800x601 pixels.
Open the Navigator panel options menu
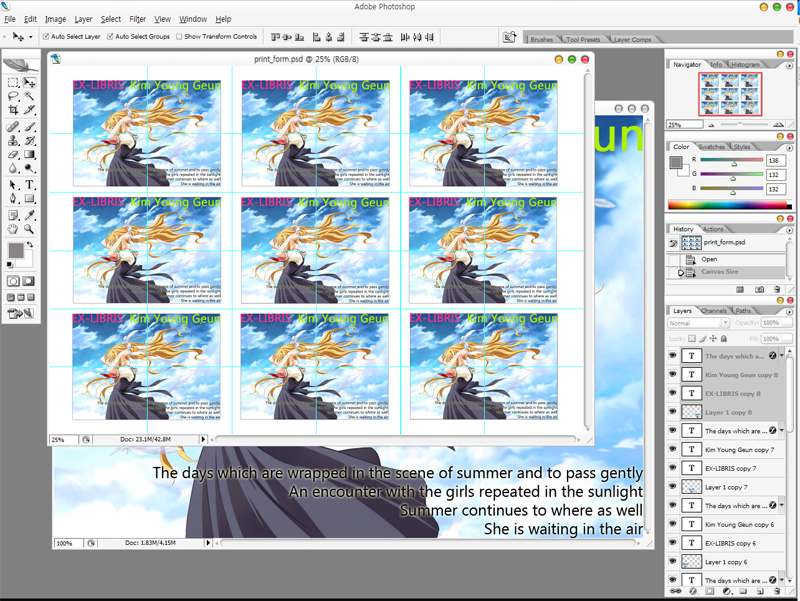789,65
